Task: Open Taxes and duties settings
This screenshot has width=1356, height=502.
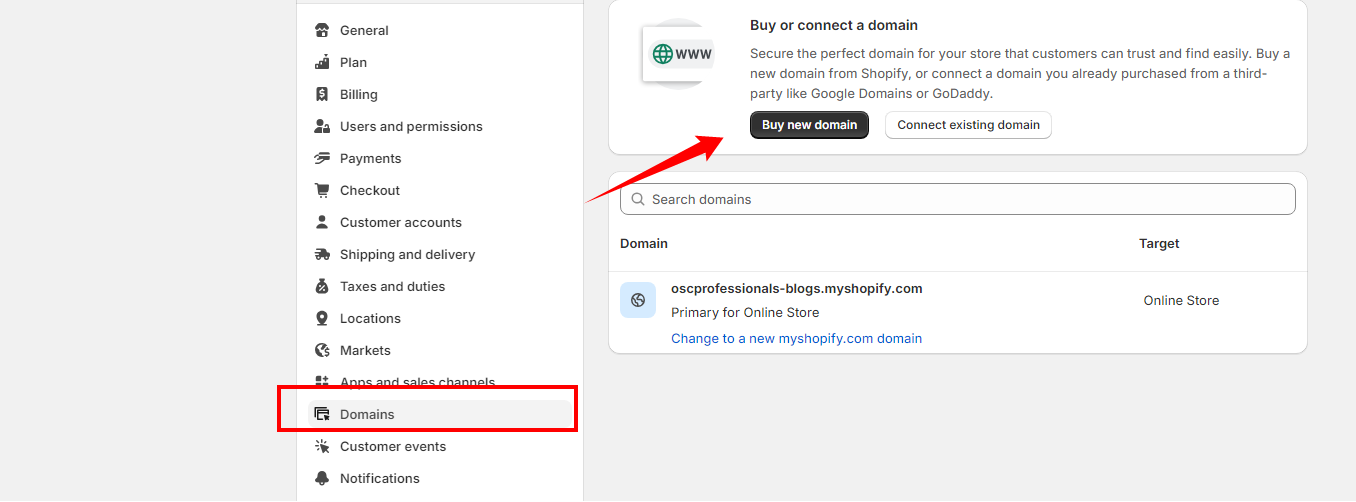Action: pyautogui.click(x=392, y=286)
